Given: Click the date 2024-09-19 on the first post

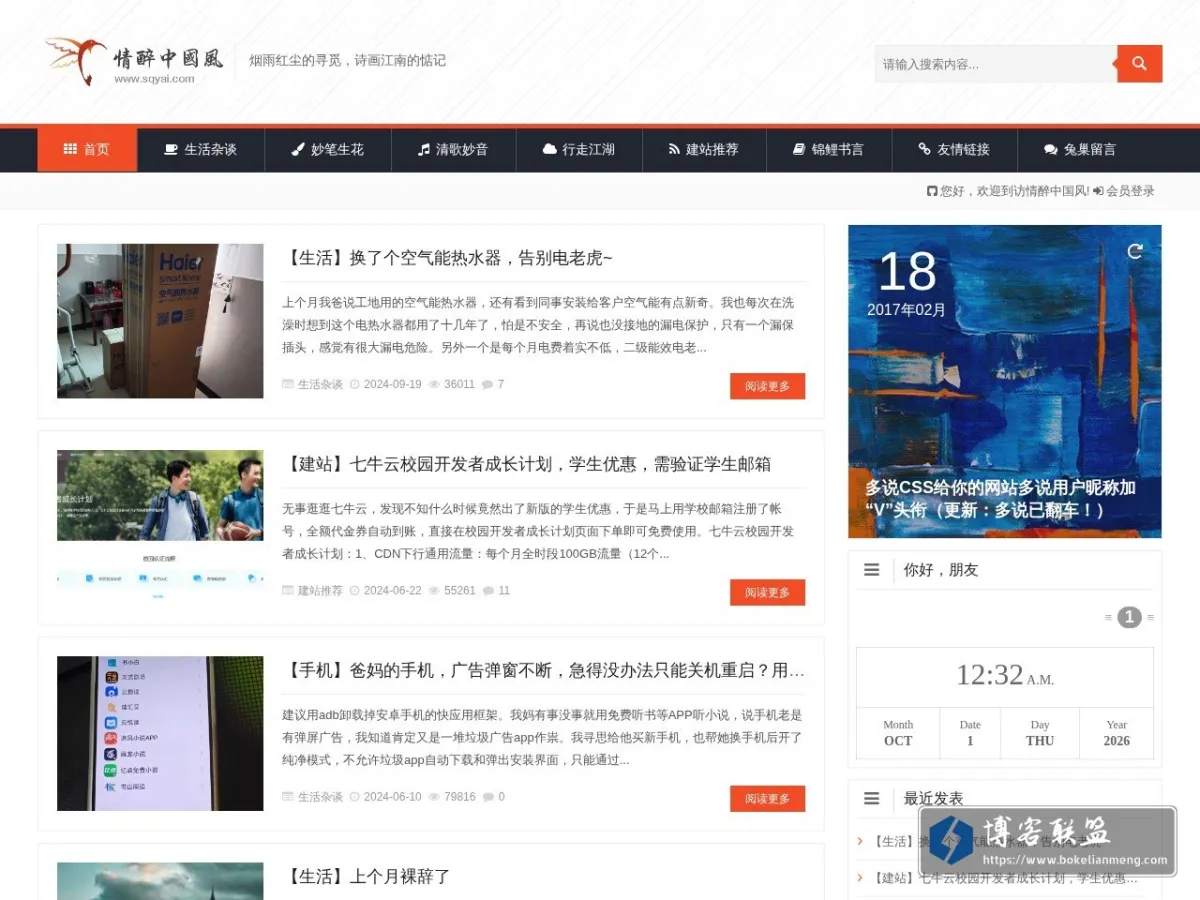Looking at the screenshot, I should click(x=392, y=384).
